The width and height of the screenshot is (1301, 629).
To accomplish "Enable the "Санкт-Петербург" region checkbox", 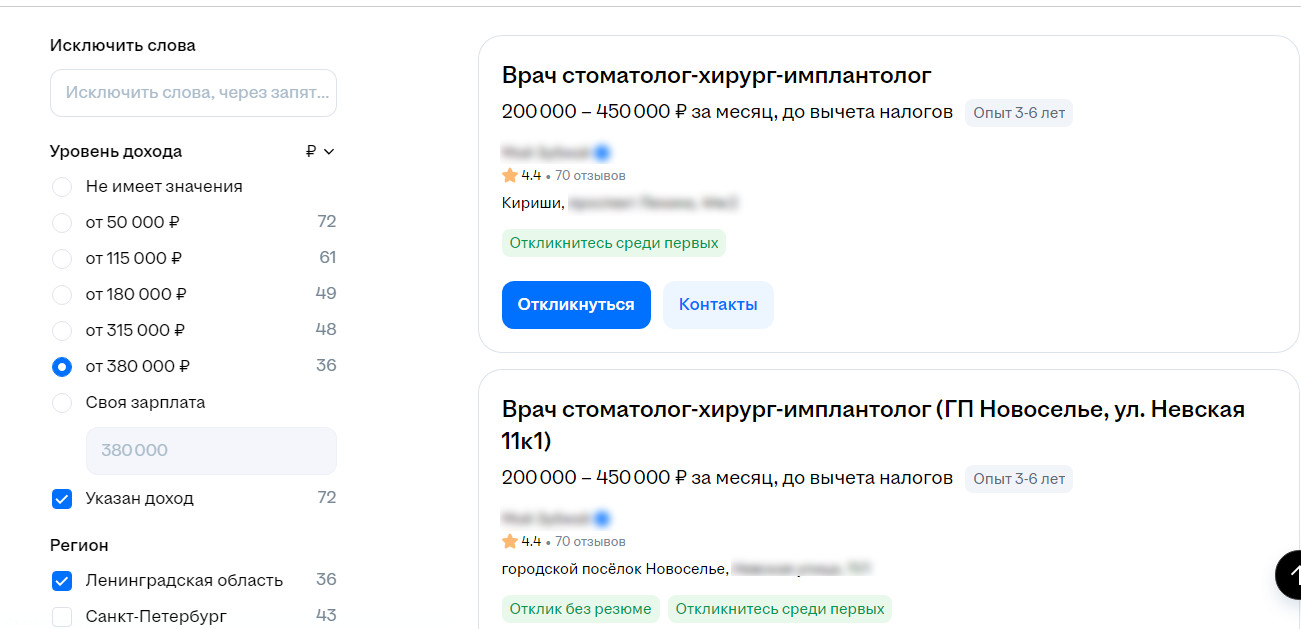I will (x=62, y=617).
